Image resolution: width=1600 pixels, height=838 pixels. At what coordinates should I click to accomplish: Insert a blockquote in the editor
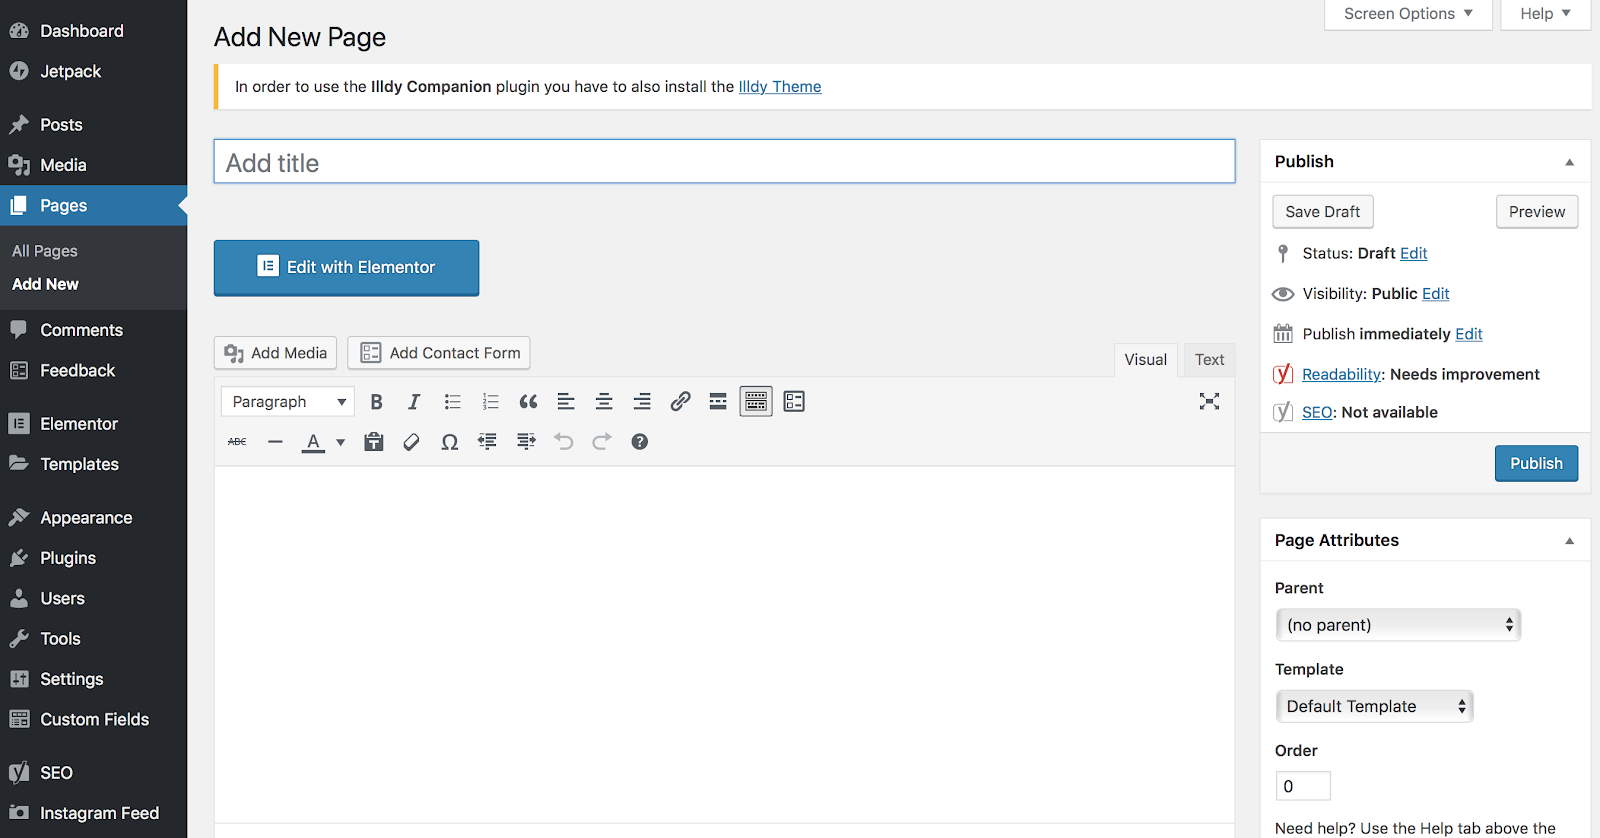528,402
